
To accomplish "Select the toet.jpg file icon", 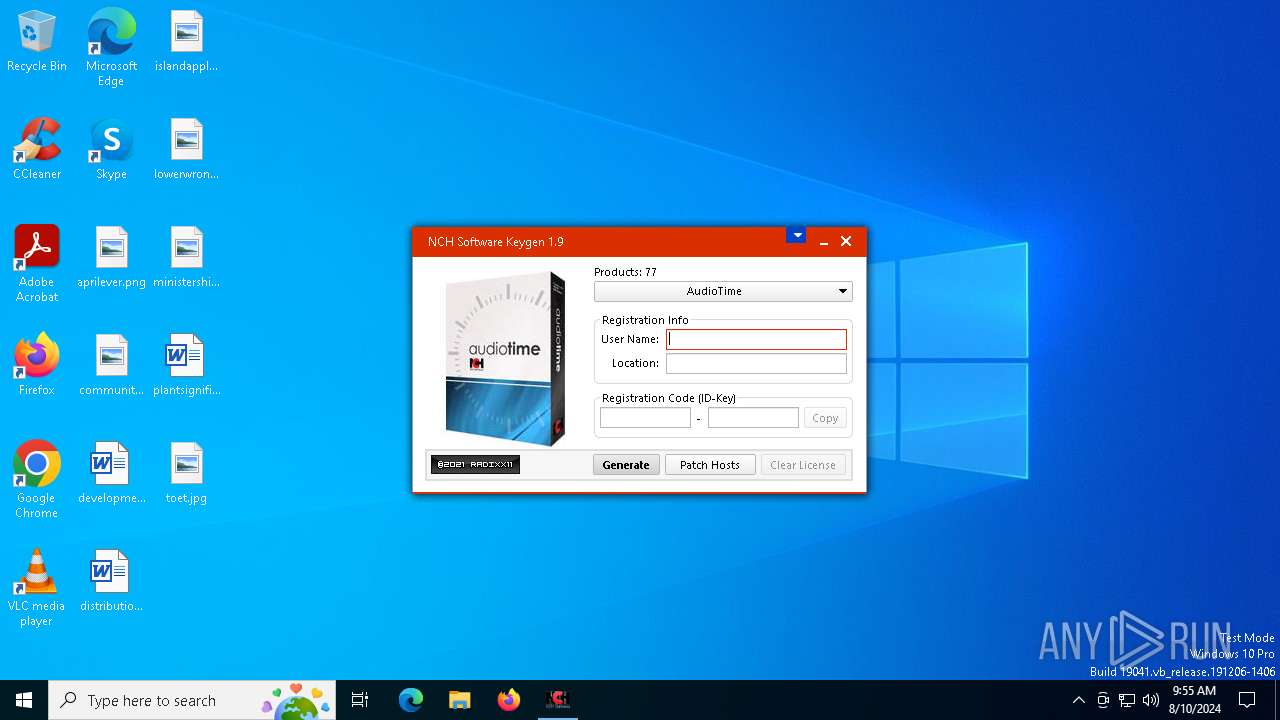I will (186, 474).
